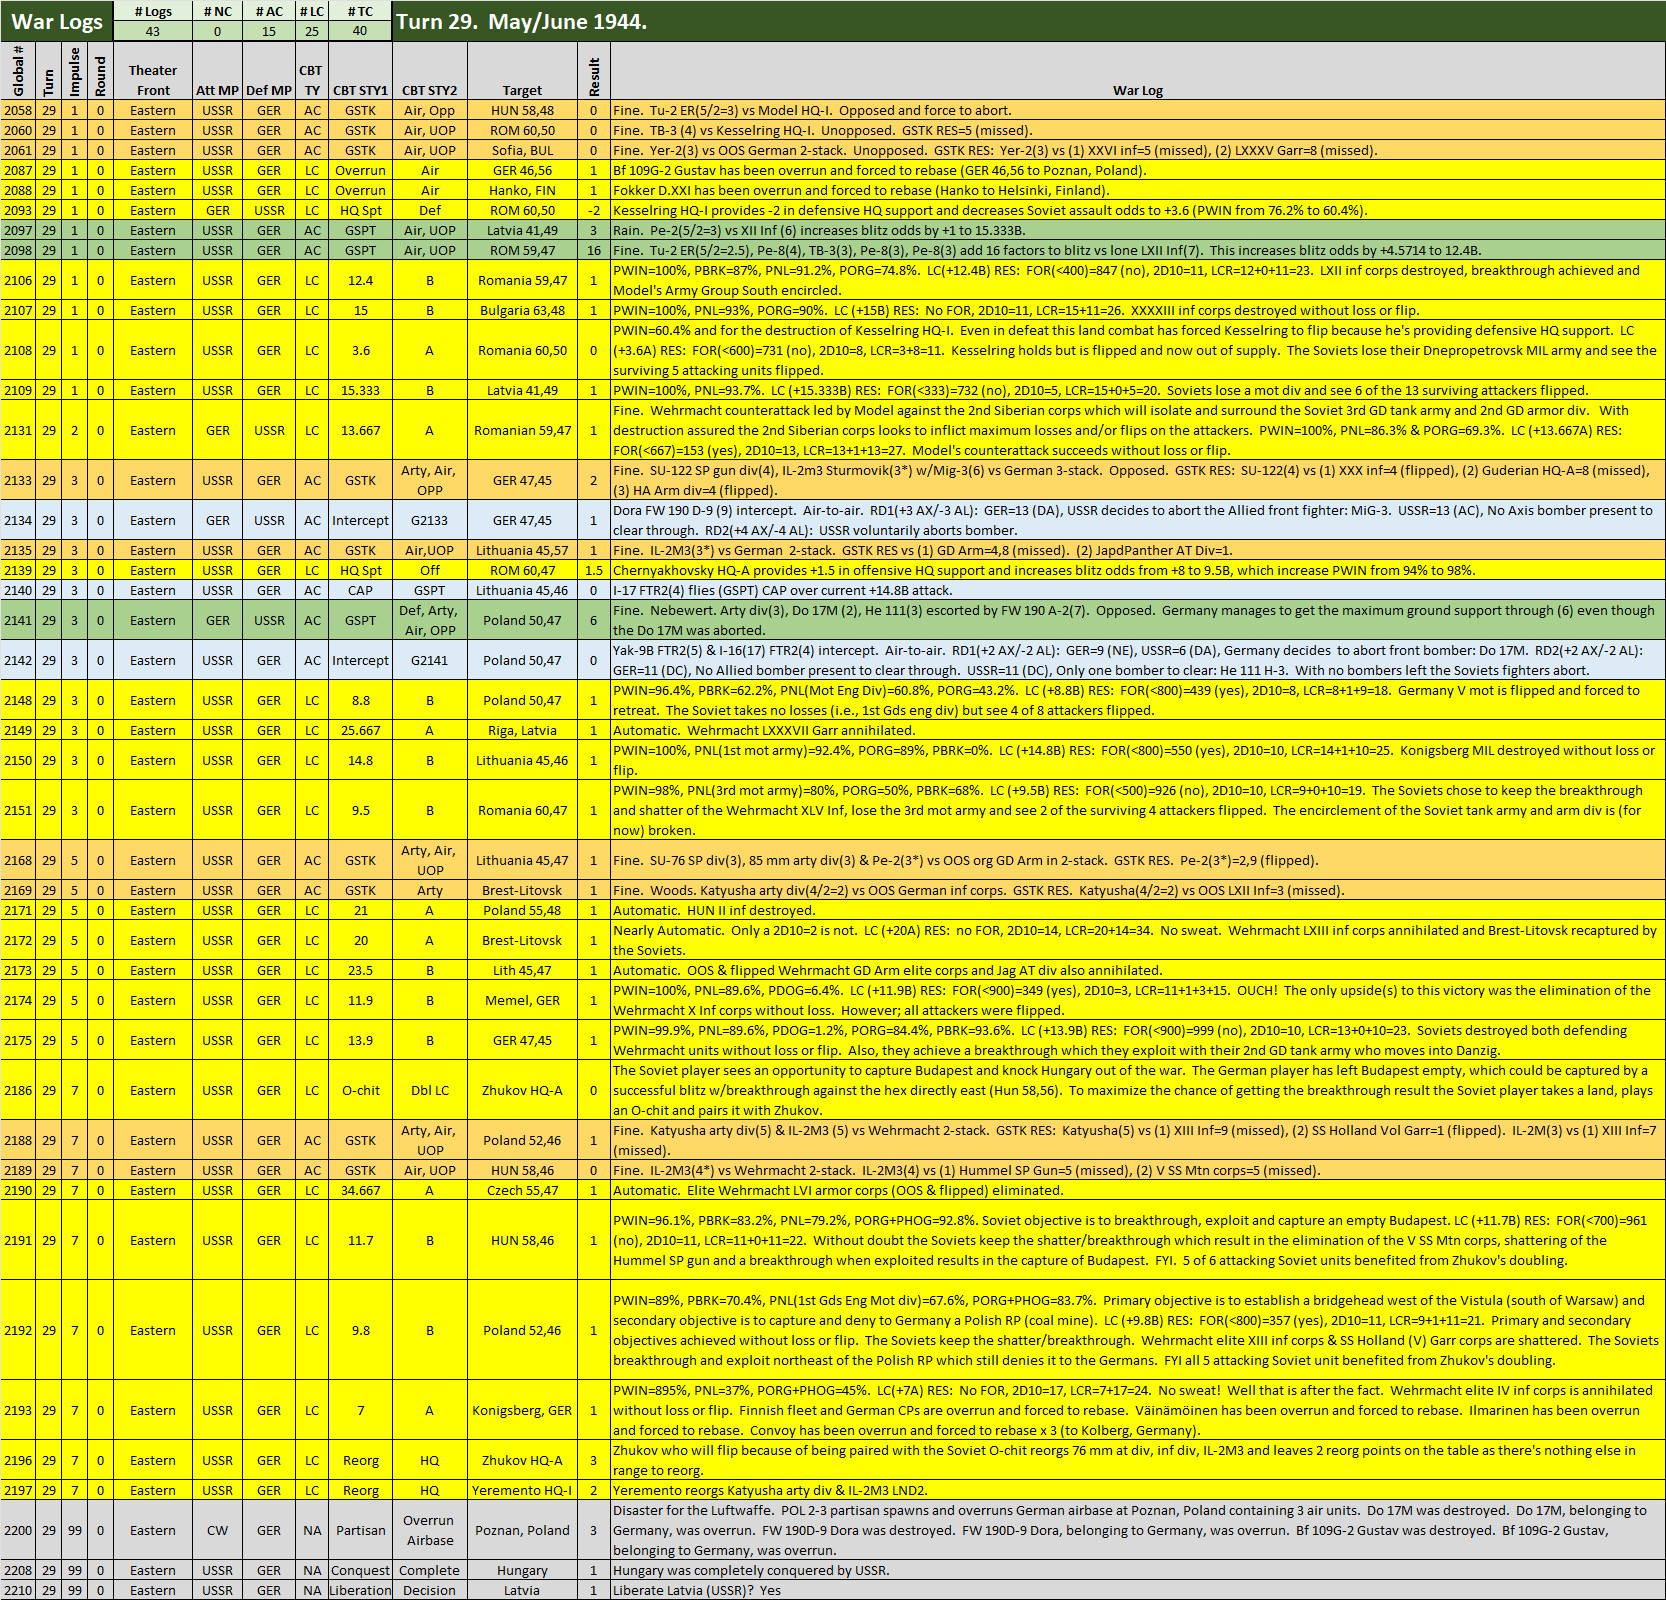Select "Zhukov HQ-A" target in row 2196

[522, 1460]
